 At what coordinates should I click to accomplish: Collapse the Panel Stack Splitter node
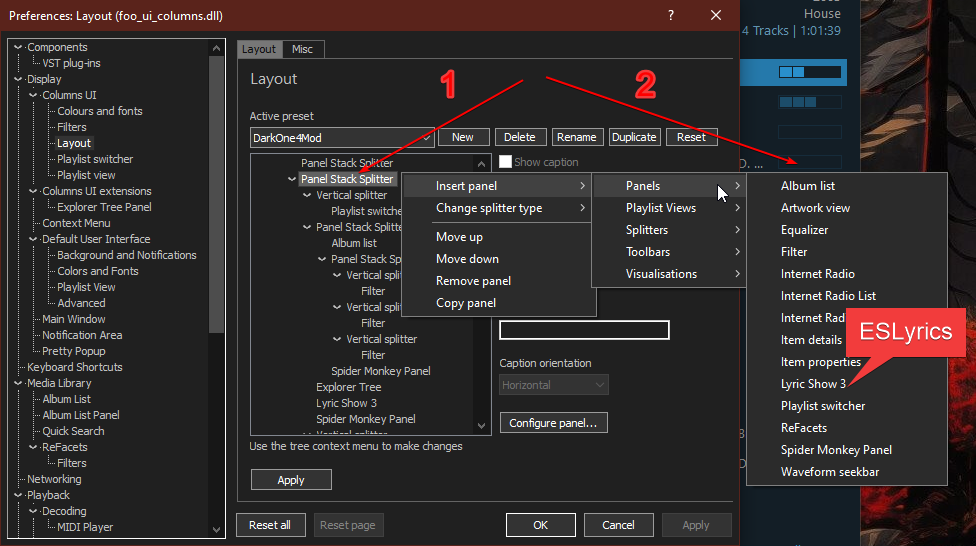pos(291,180)
